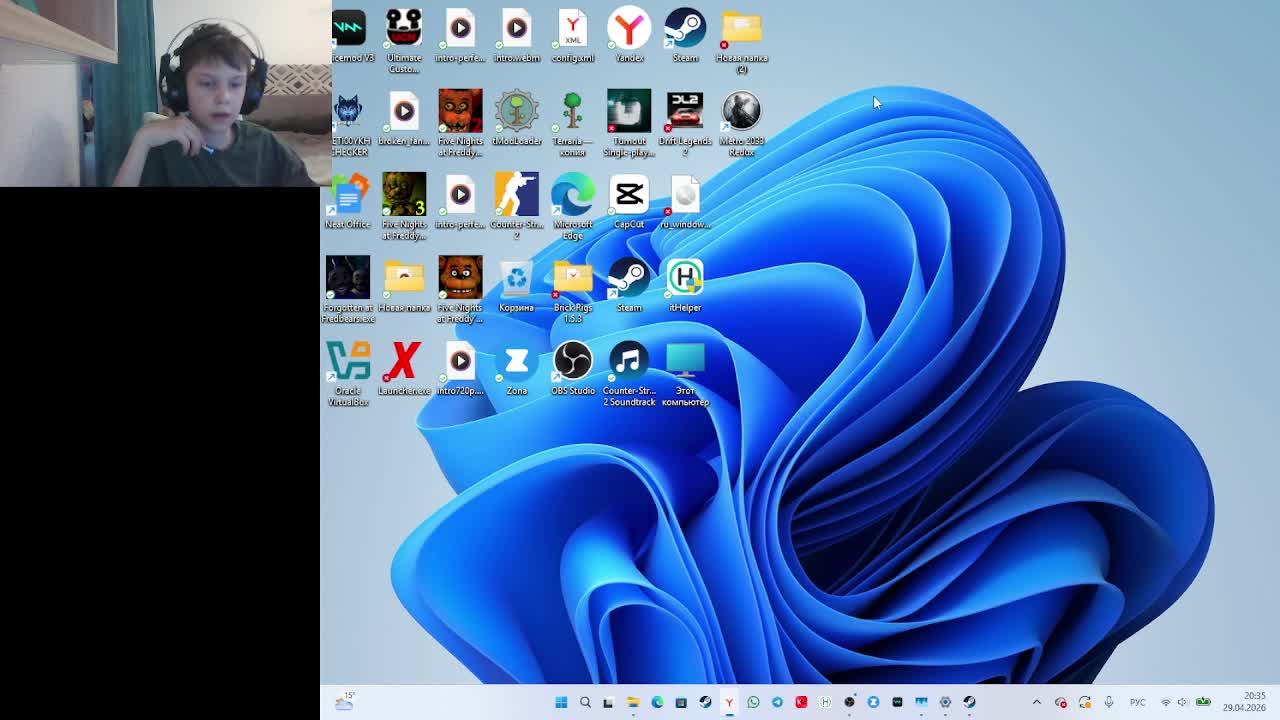Launch the itHelper desktop icon
1280x720 pixels.
coord(685,286)
